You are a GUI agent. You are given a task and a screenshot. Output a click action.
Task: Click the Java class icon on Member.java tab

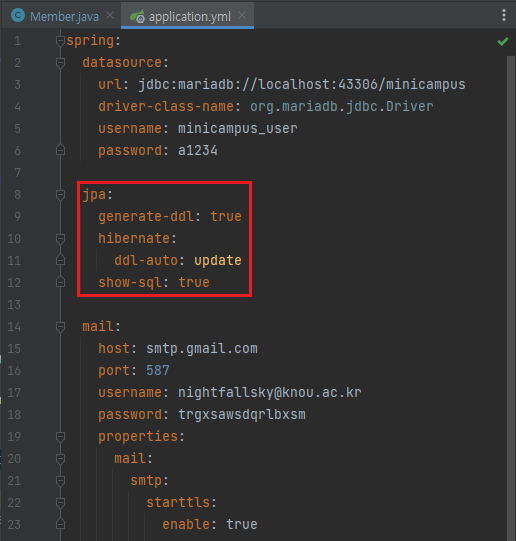click(x=18, y=15)
